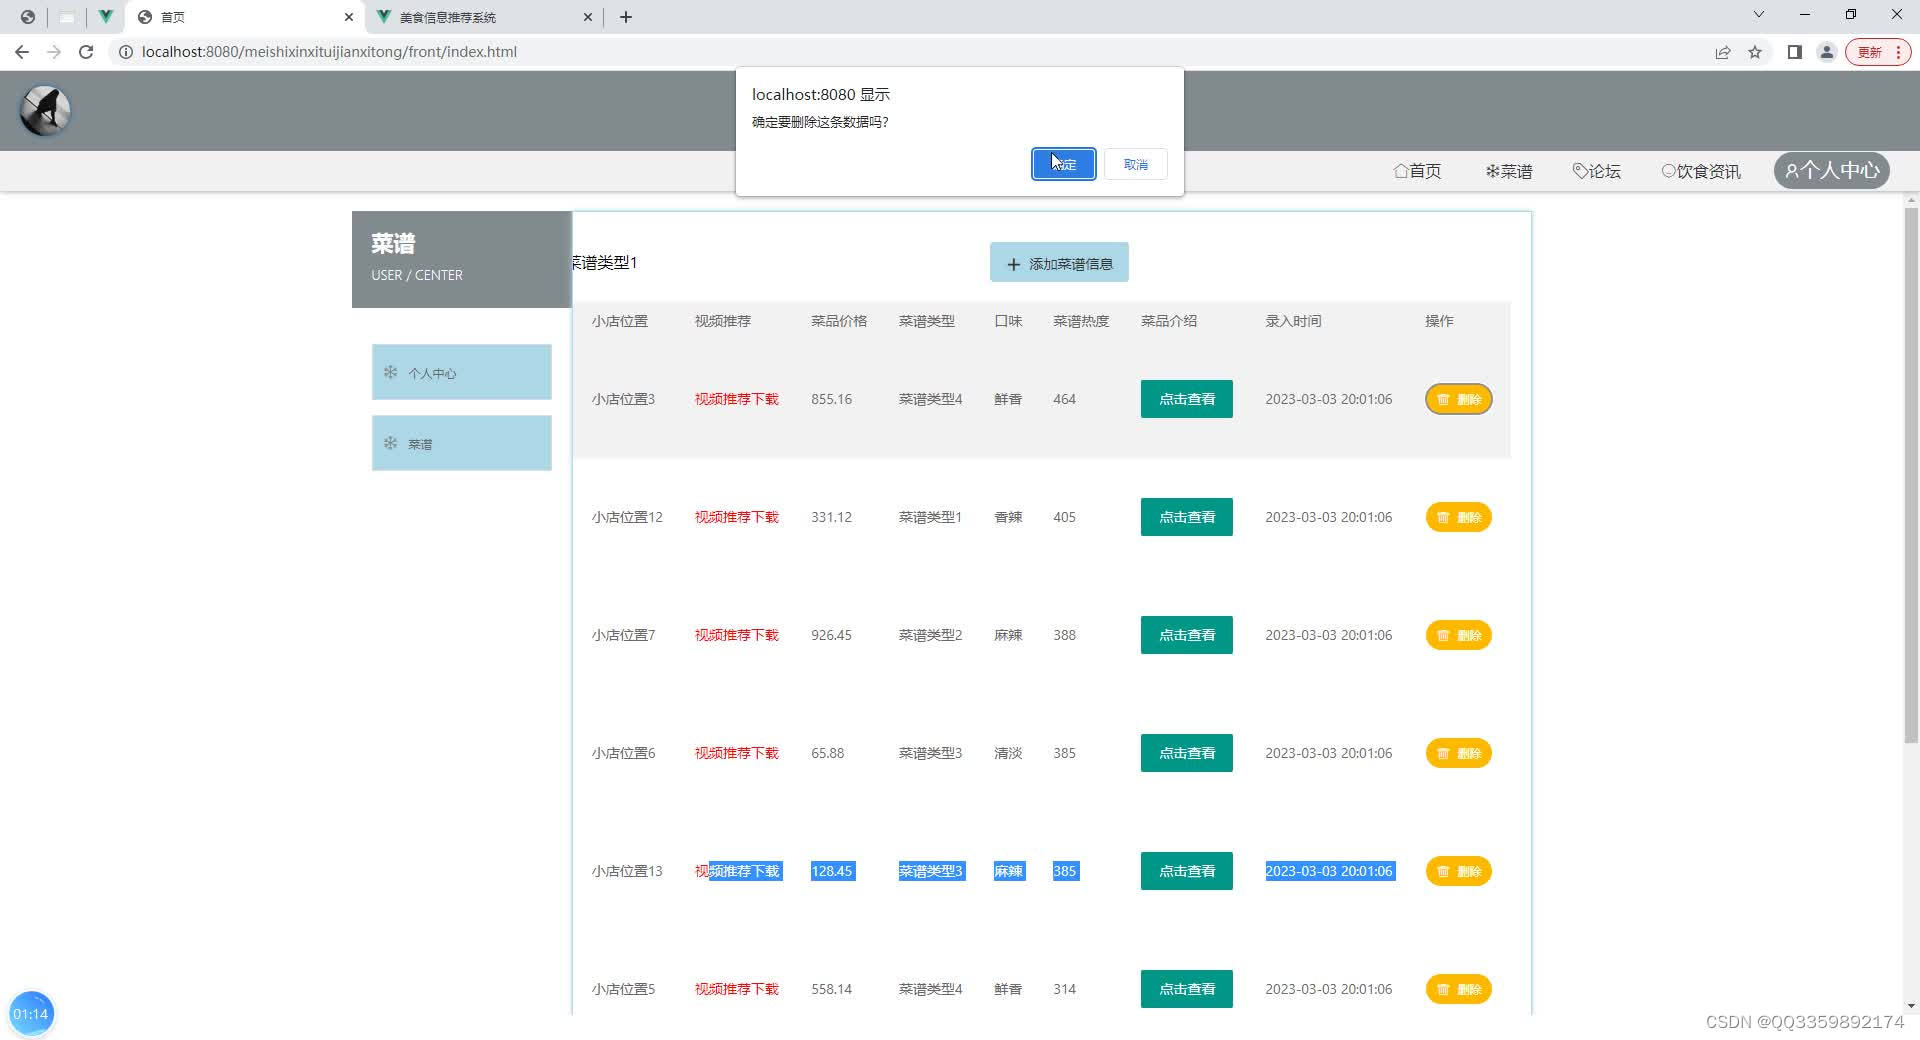This screenshot has height=1040, width=1920.
Task: Click 点击查看 for 小店位置12
Action: tap(1187, 517)
